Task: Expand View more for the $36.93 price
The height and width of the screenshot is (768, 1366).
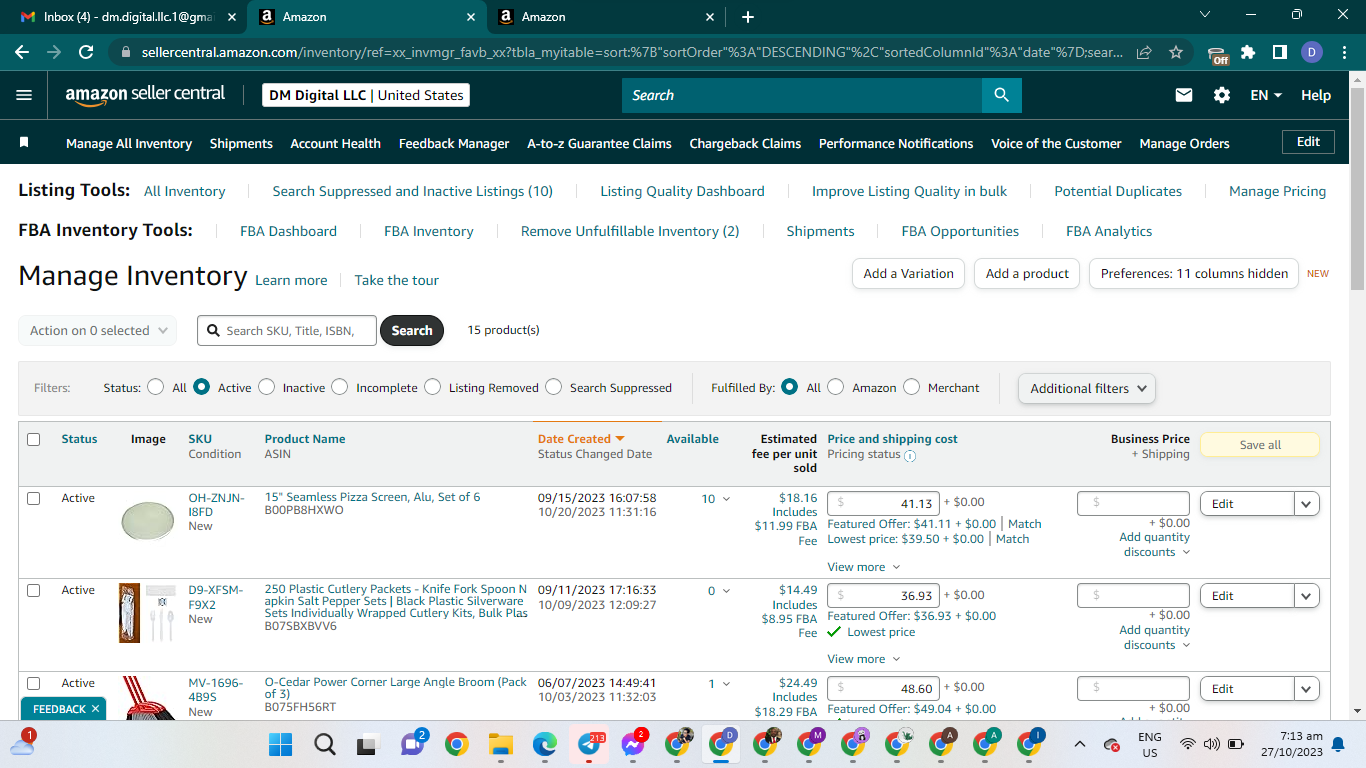Action: (x=864, y=659)
